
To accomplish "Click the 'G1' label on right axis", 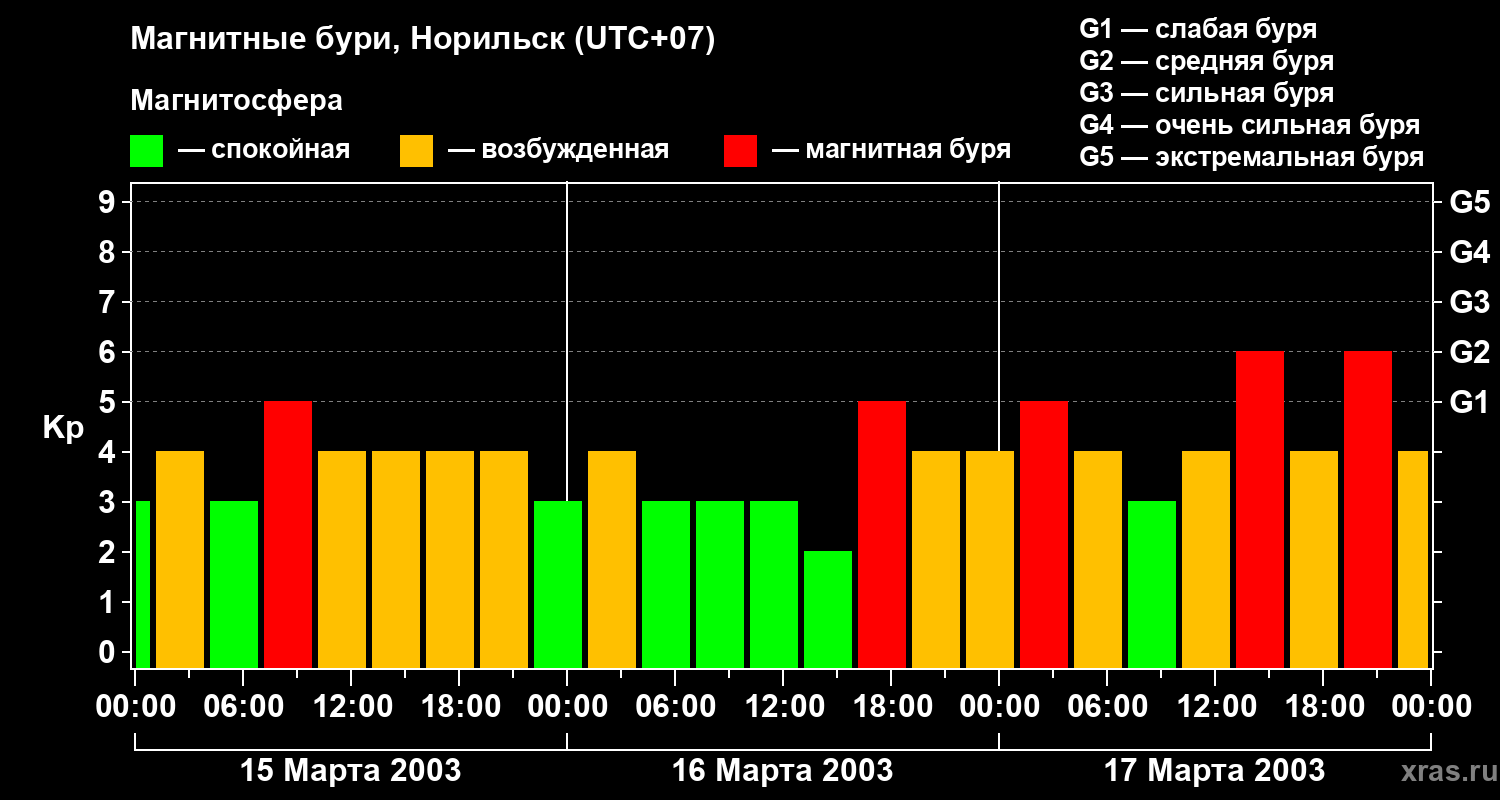I will point(1469,402).
